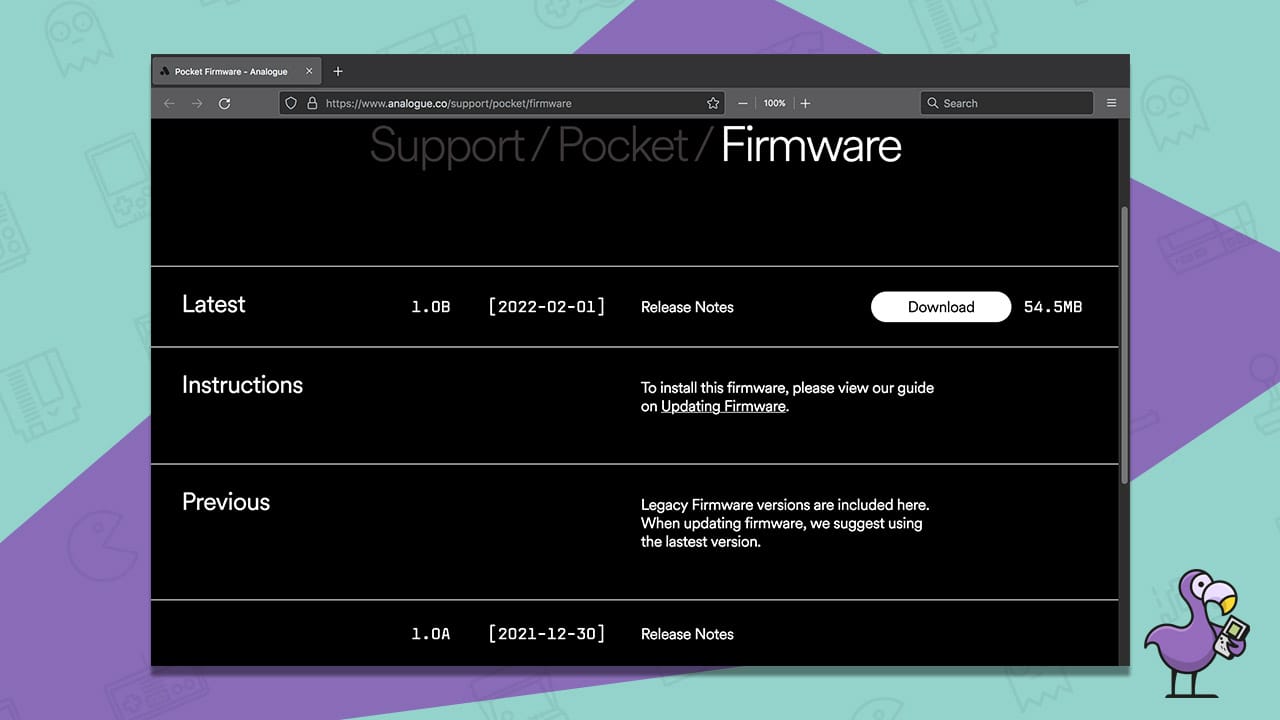
Task: Download the 1.0B firmware
Action: pyautogui.click(x=940, y=307)
